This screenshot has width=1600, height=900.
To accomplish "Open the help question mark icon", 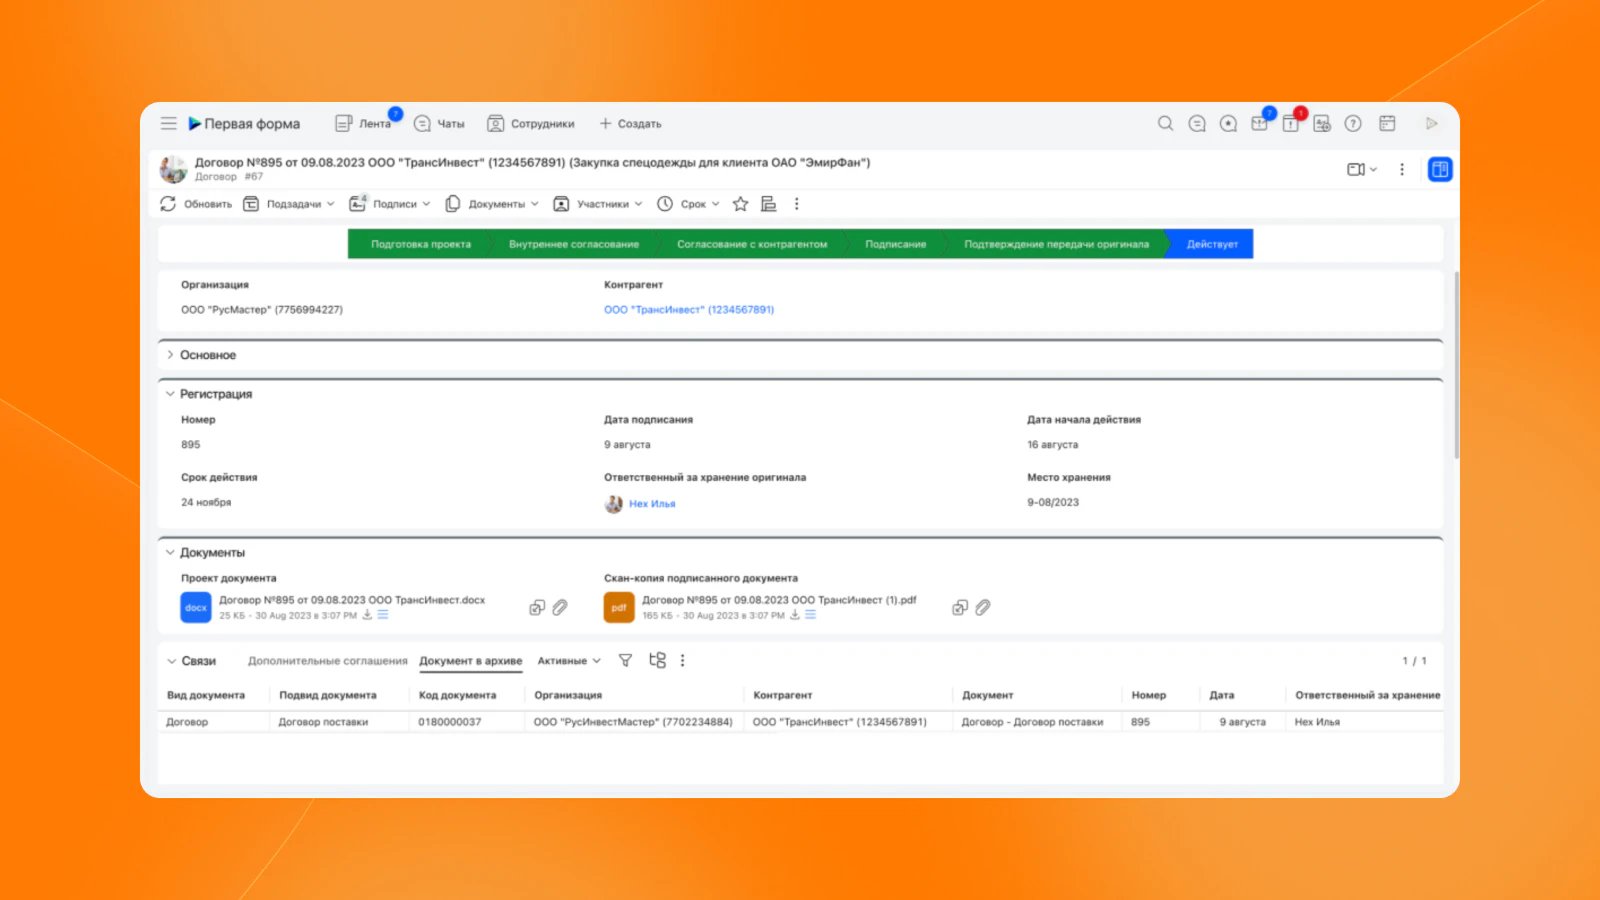I will 1353,123.
